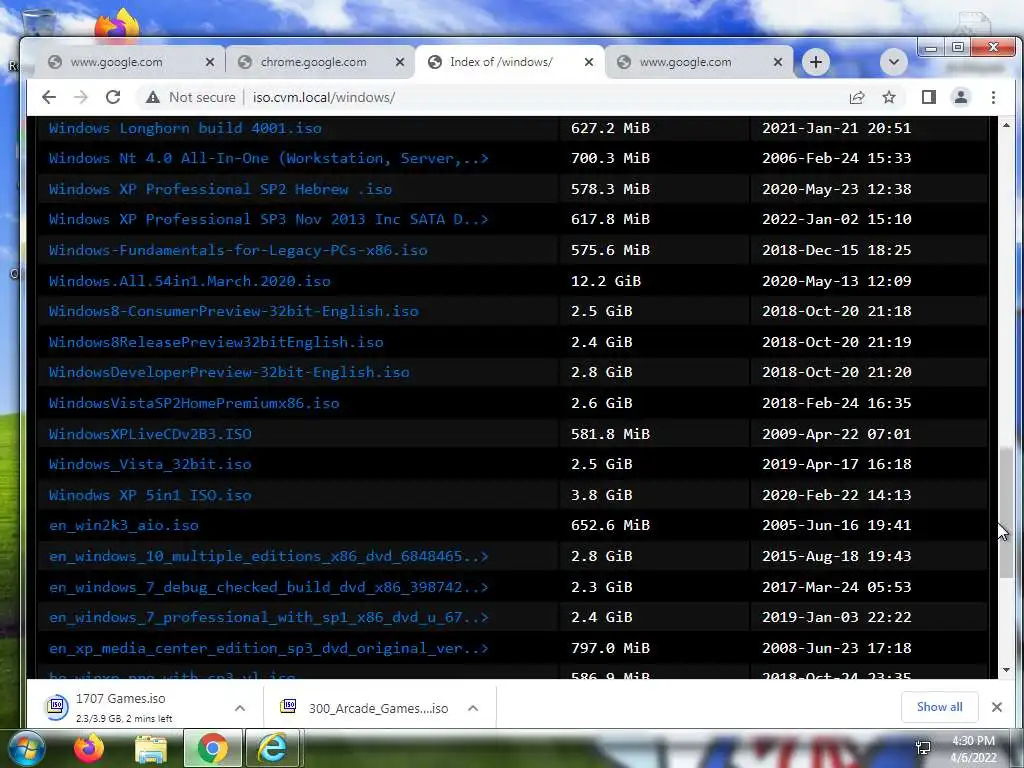
Task: Launch Firefox from the taskbar
Action: (89, 749)
